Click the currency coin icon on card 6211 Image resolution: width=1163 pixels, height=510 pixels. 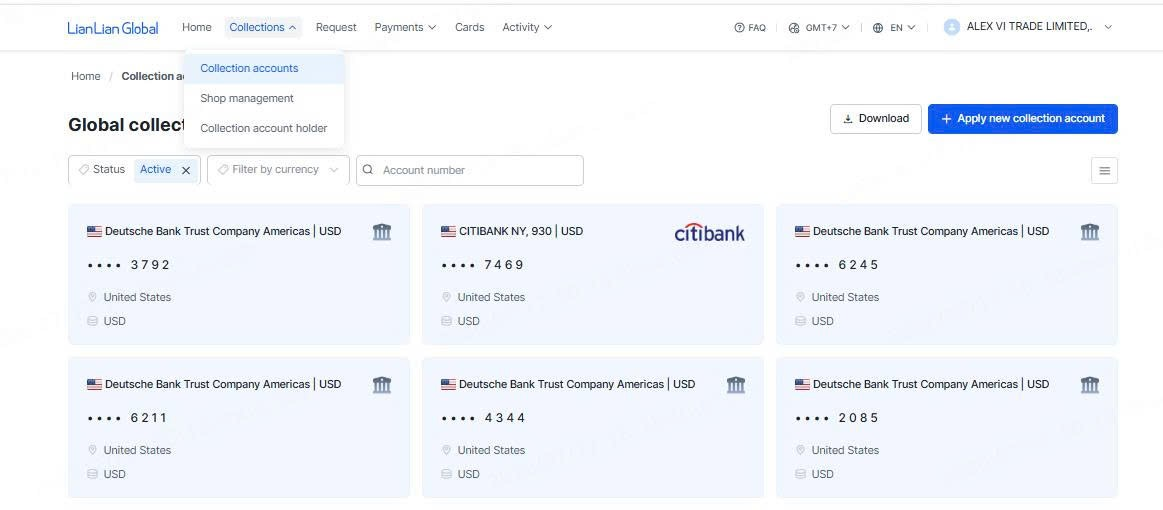(93, 474)
